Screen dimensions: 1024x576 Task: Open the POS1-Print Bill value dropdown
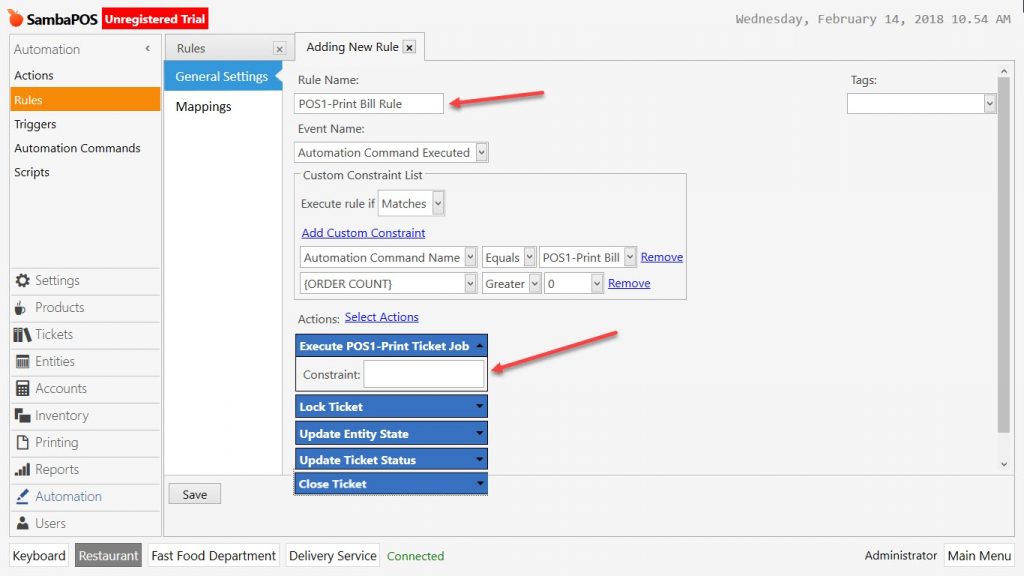coord(630,257)
